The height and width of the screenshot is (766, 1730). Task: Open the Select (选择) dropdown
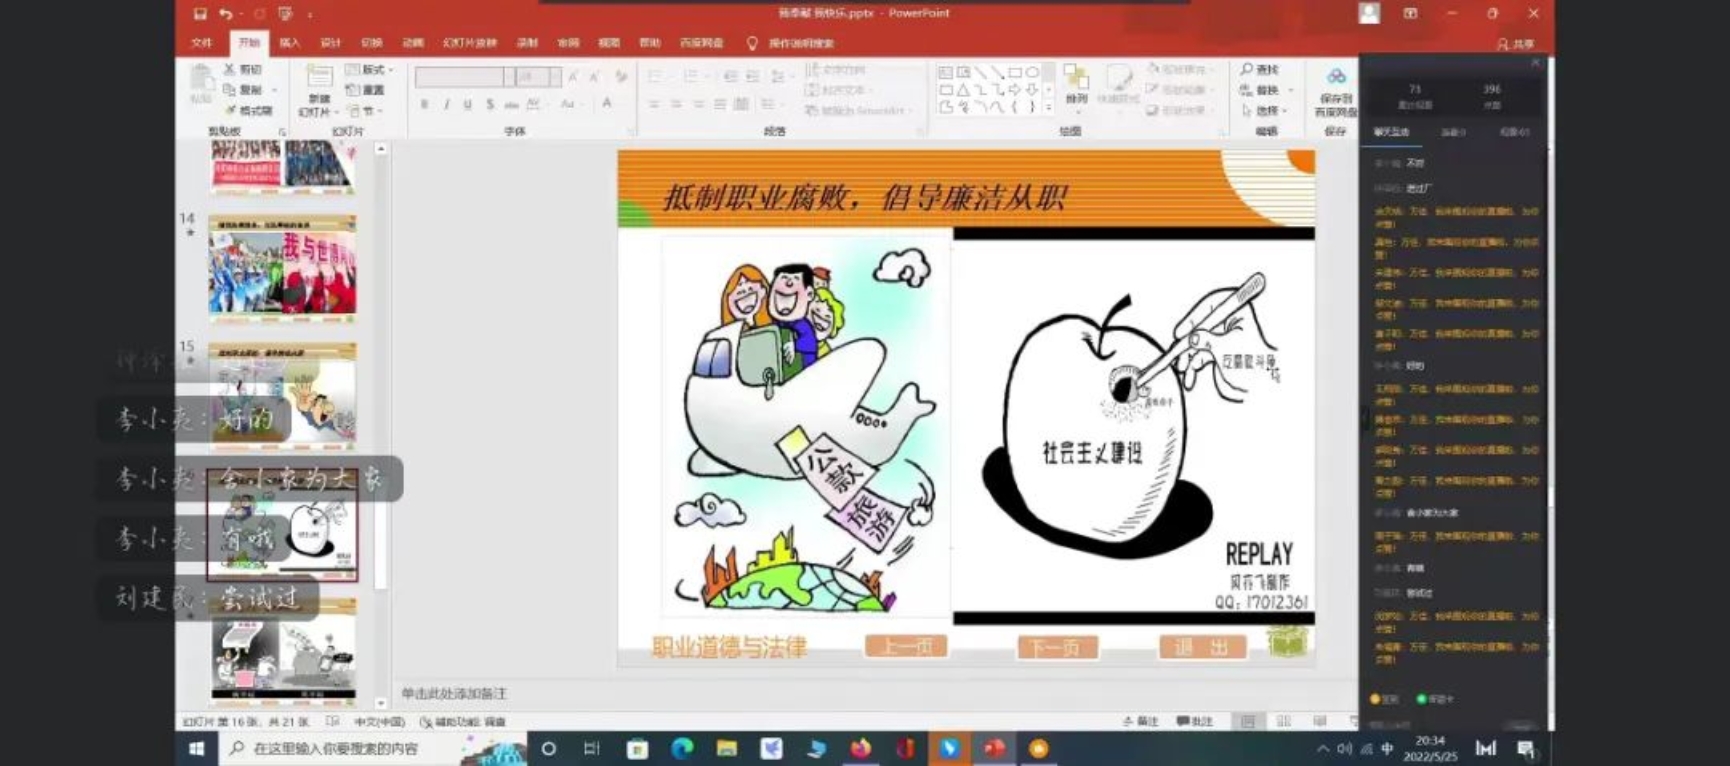click(x=1264, y=110)
